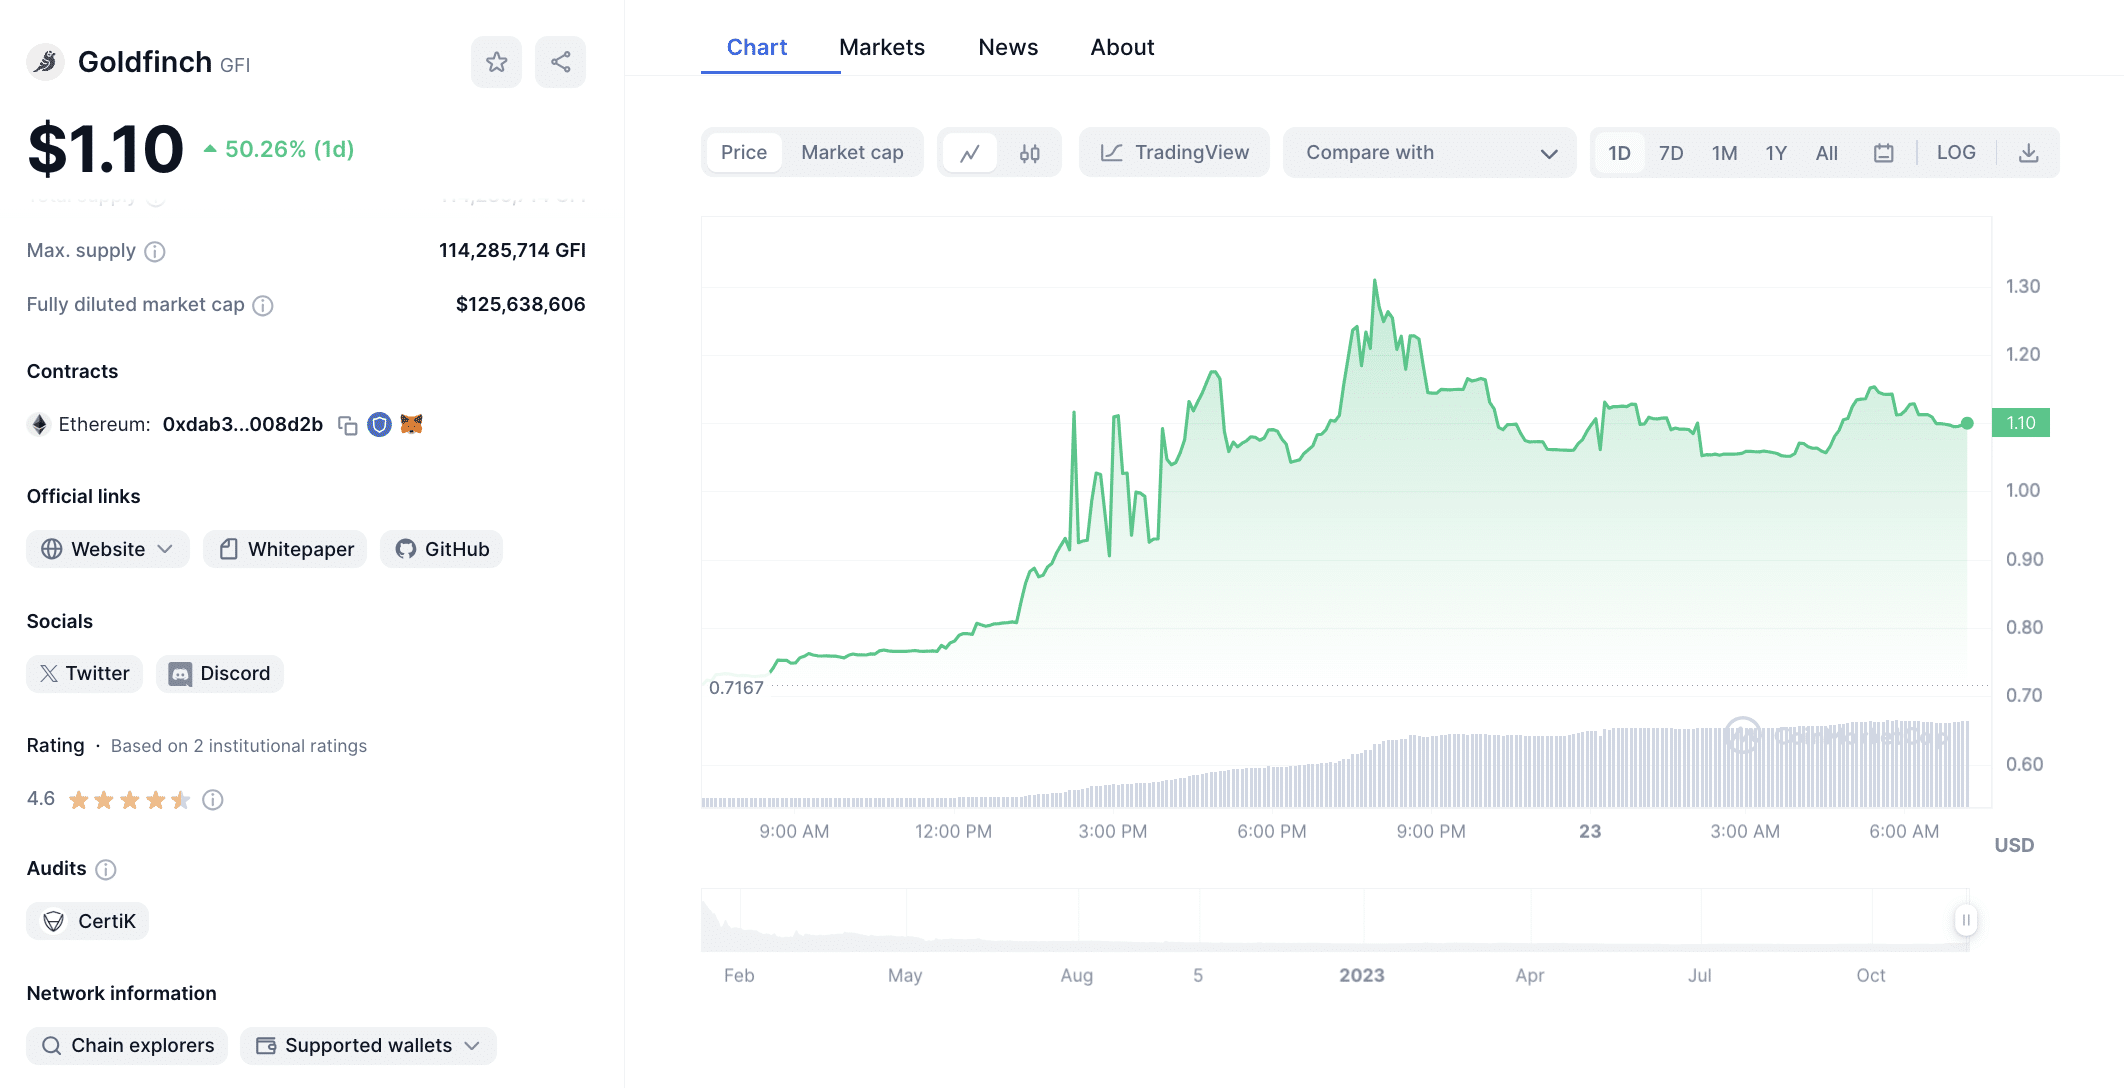Screen dimensions: 2124x1088
Task: Click the $125,638,606 market cap value
Action: pos(520,305)
